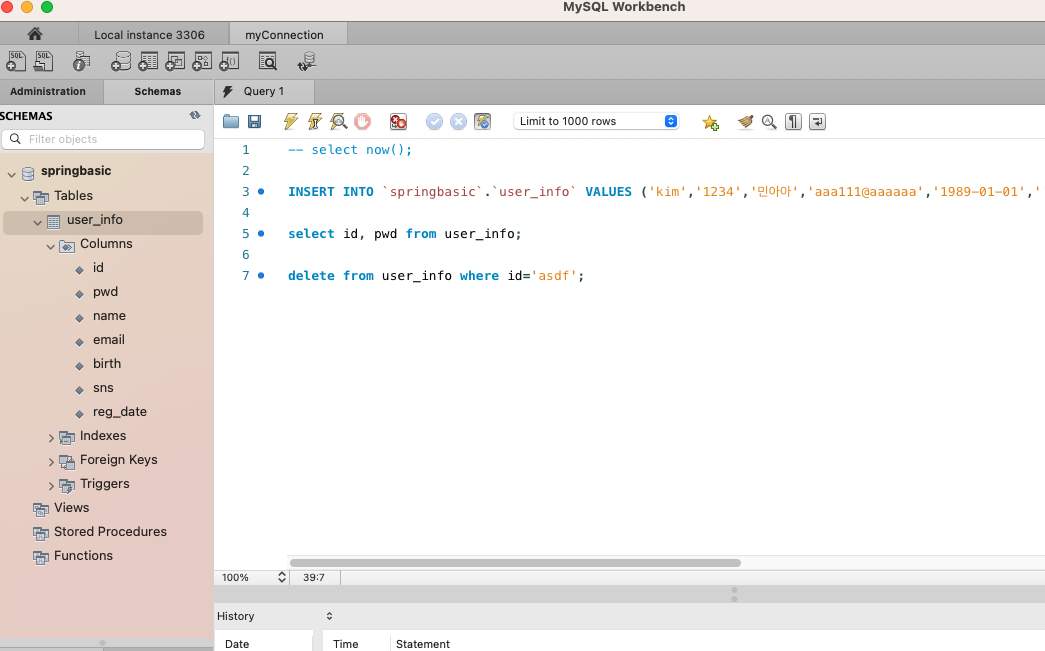The image size is (1045, 651).
Task: Click the horizontal editor scrollbar
Action: [515, 563]
